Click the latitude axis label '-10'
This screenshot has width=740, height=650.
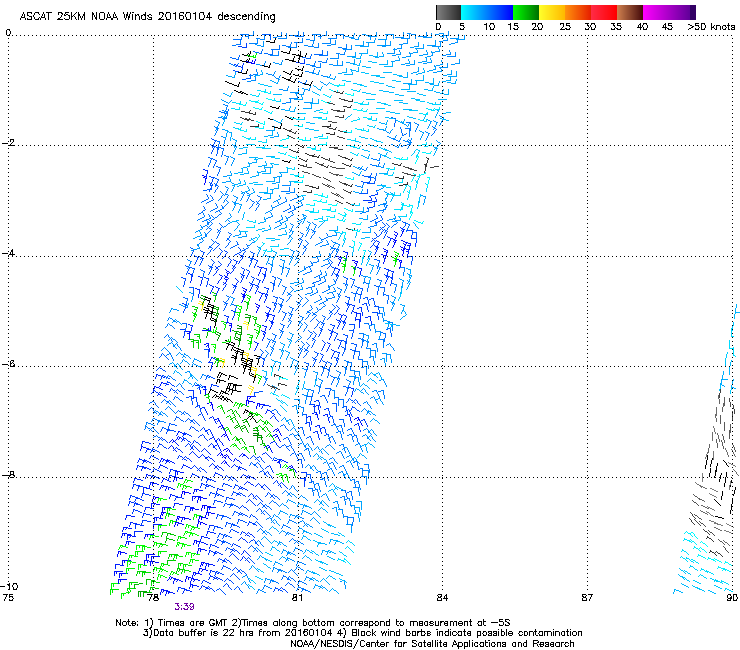(9, 586)
